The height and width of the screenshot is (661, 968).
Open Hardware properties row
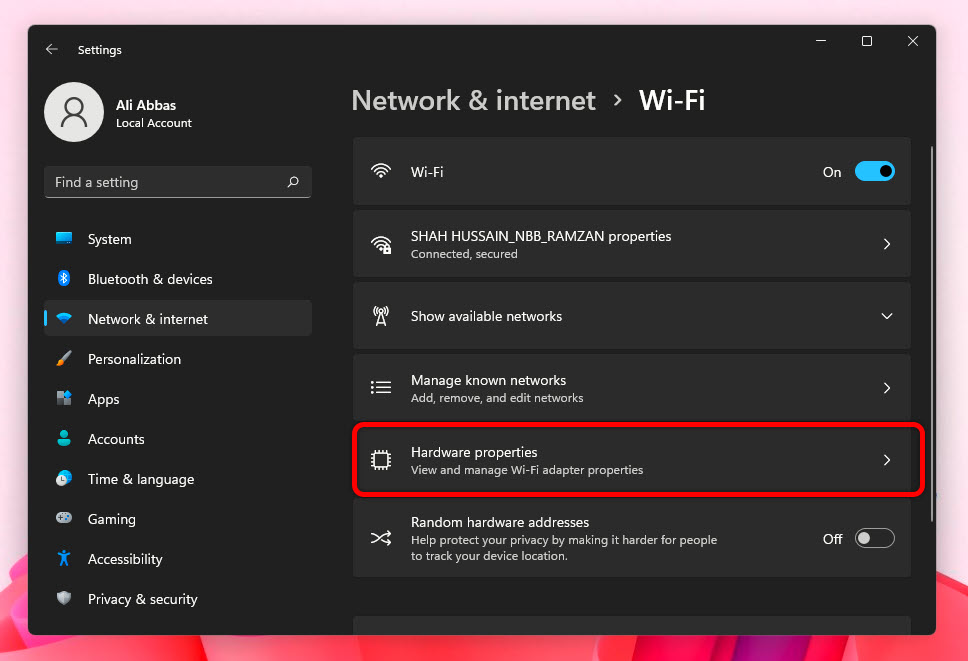click(632, 460)
